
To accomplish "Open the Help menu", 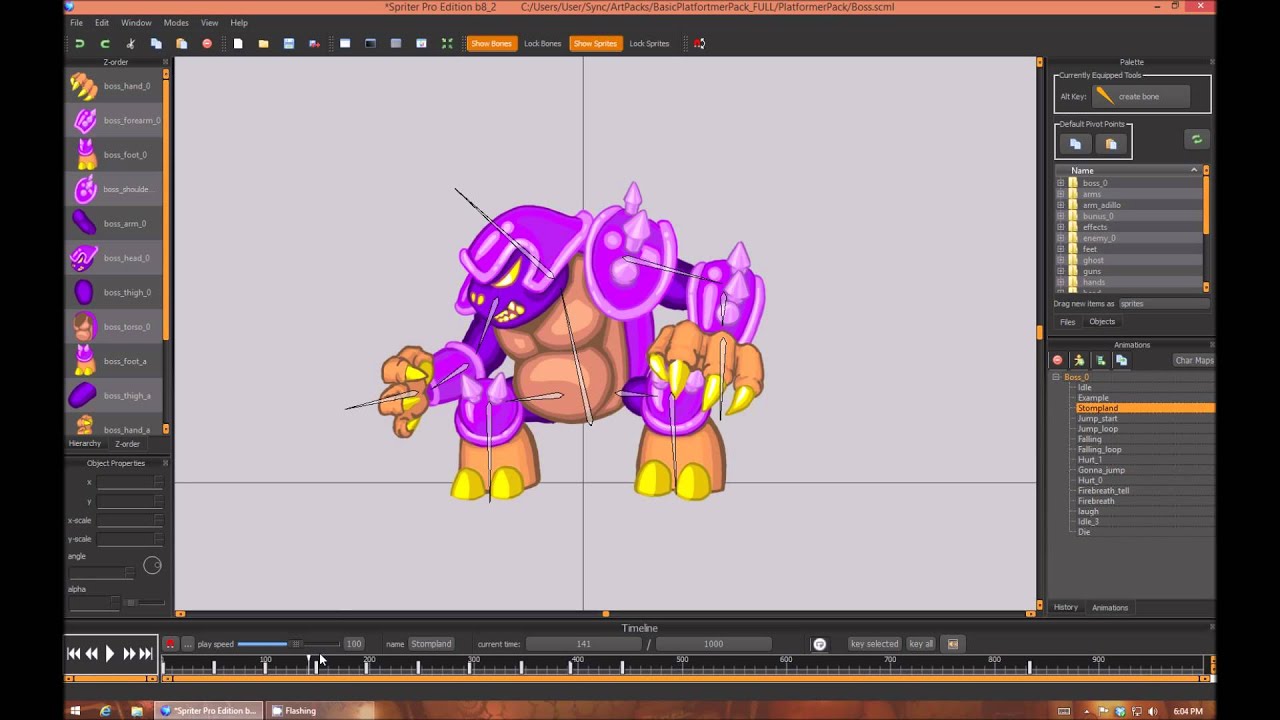I will coord(239,22).
